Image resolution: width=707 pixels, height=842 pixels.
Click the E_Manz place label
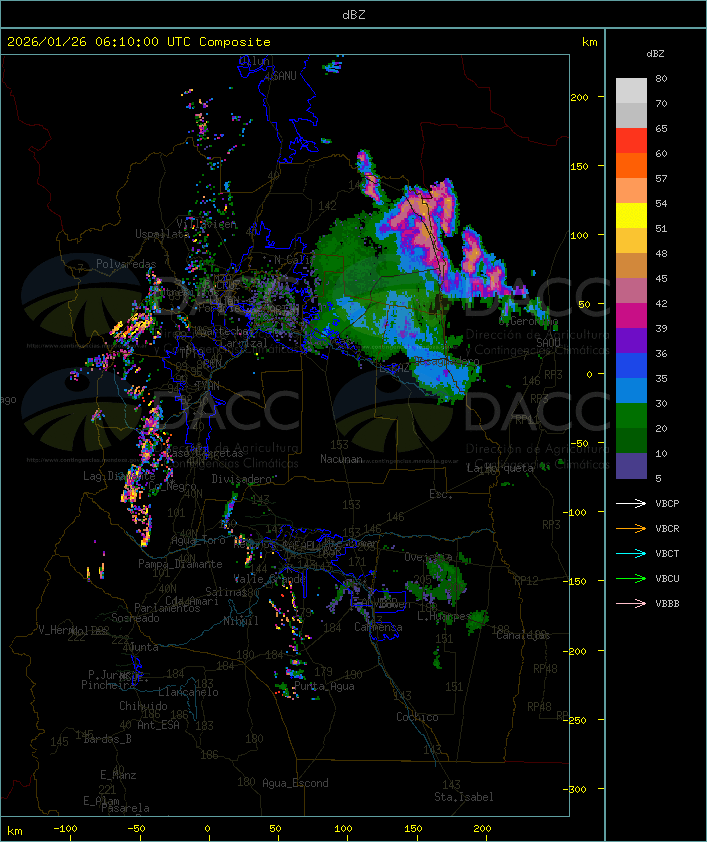tap(118, 775)
